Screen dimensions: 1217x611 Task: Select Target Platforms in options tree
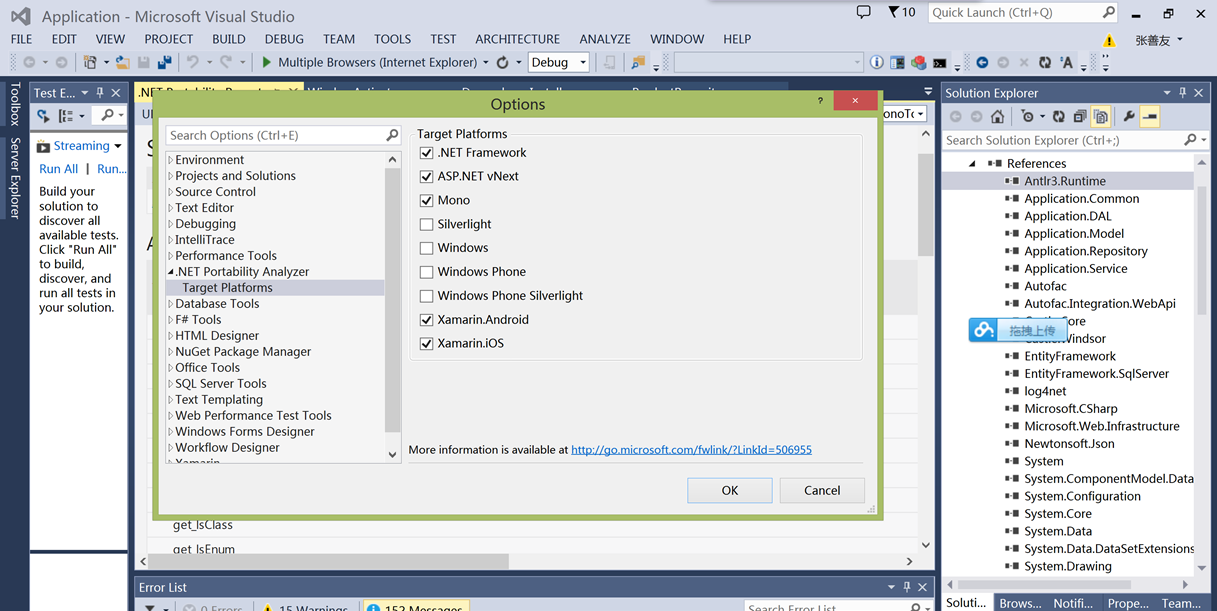pyautogui.click(x=227, y=288)
